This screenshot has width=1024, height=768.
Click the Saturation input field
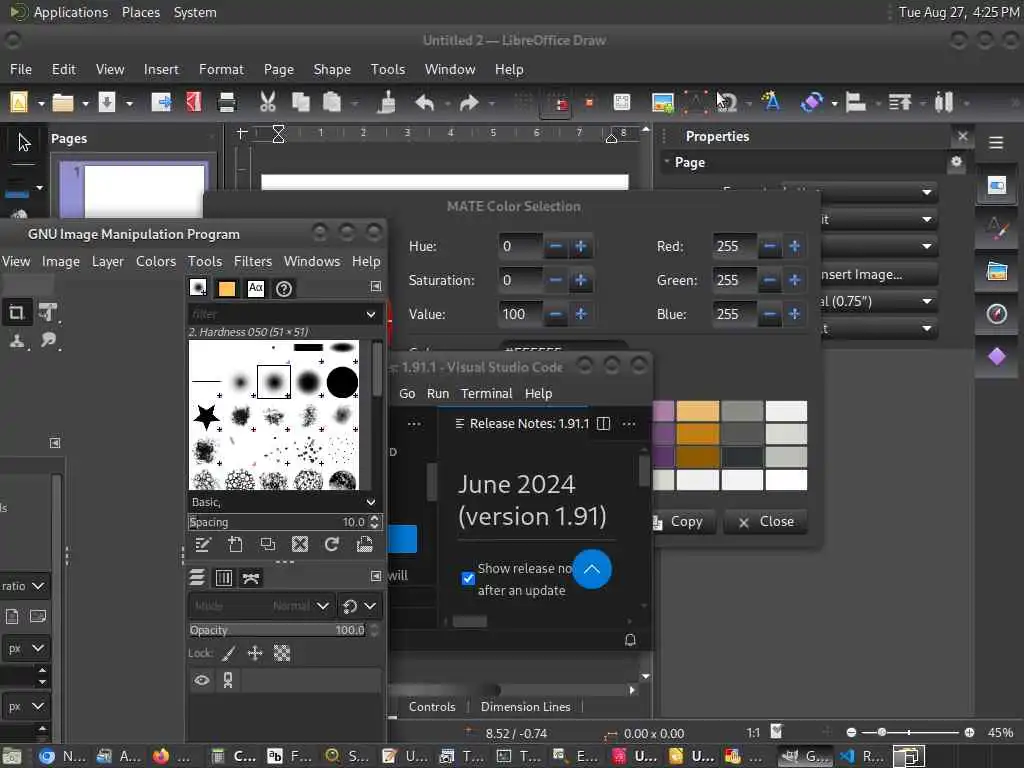[520, 280]
